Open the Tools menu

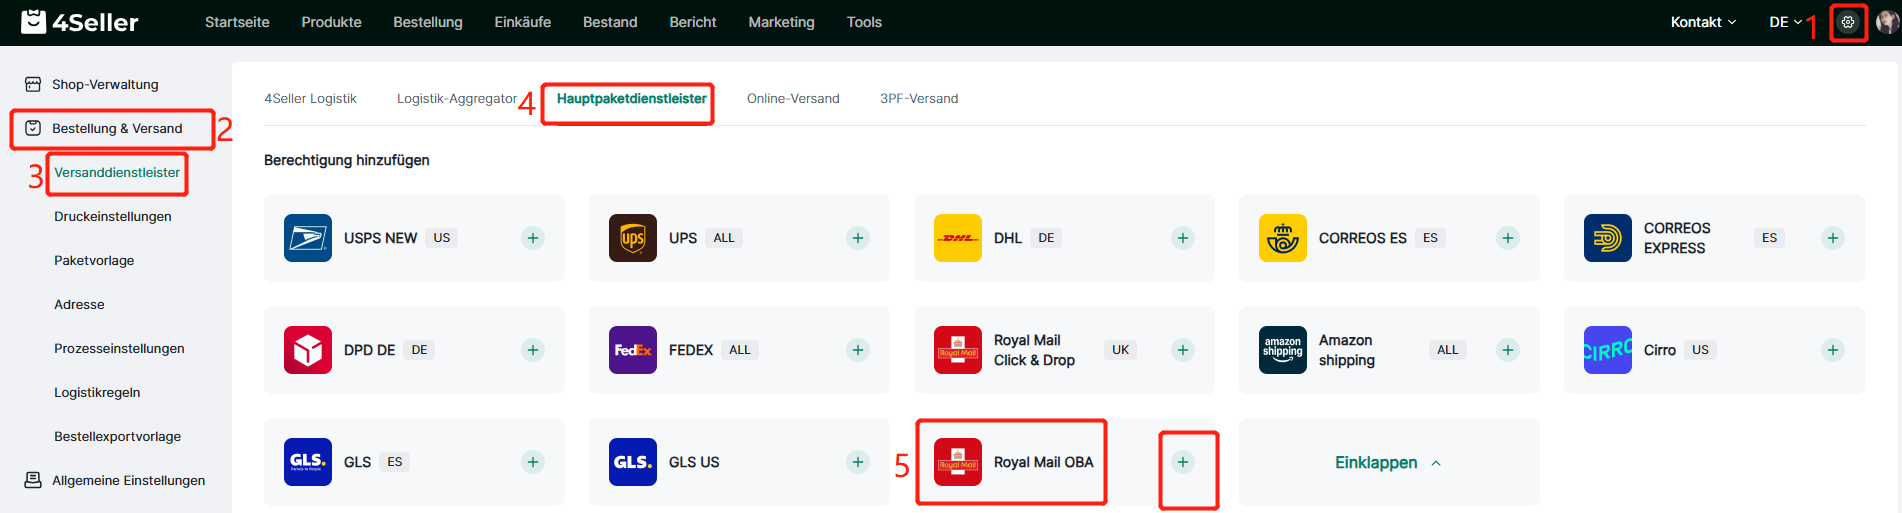point(864,22)
